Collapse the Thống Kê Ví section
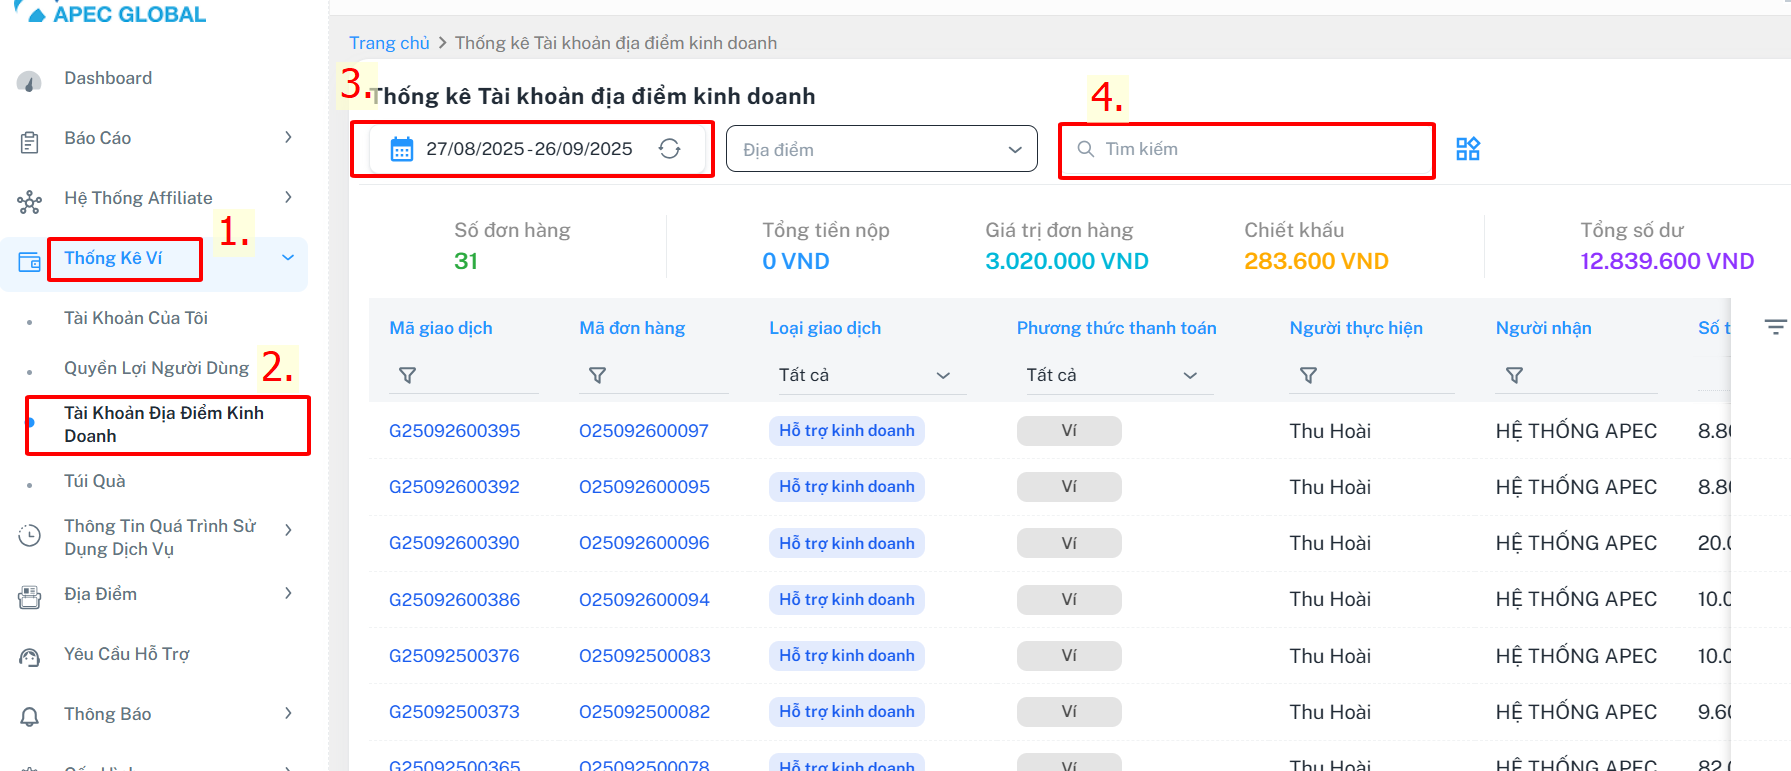Viewport: 1791px width, 771px height. click(288, 258)
